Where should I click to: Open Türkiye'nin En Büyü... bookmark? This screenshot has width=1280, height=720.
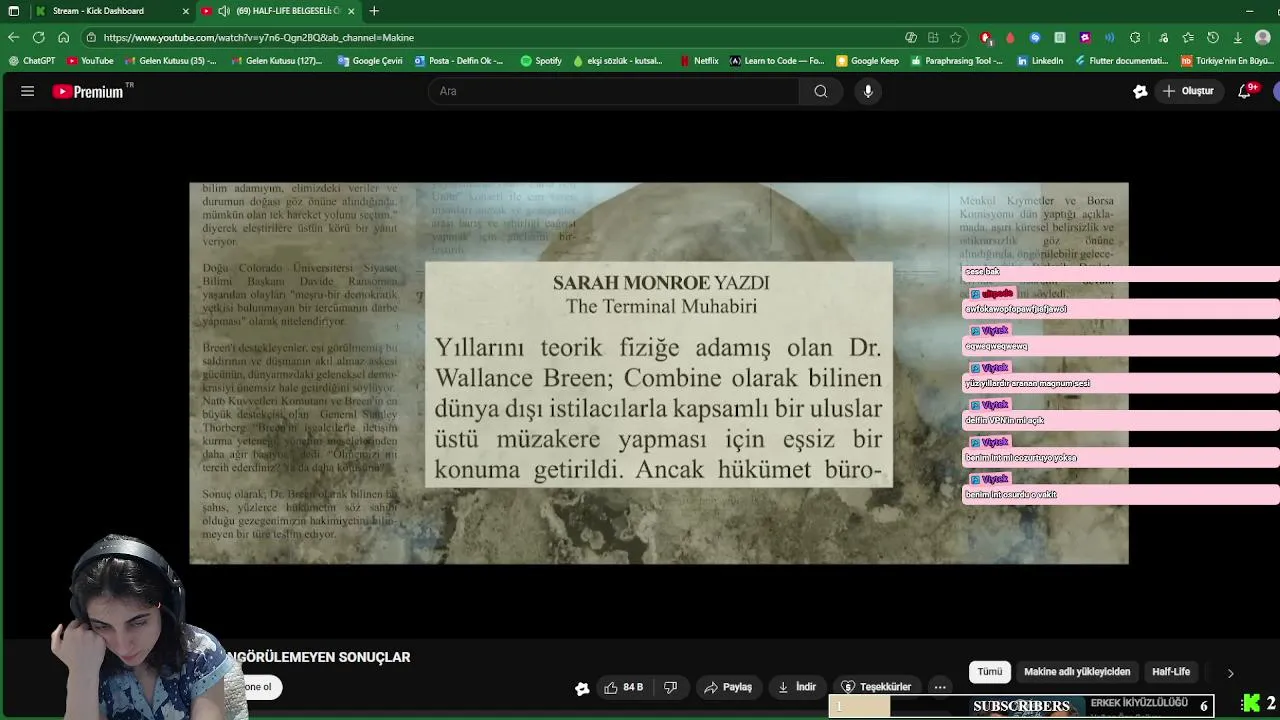pos(1228,60)
